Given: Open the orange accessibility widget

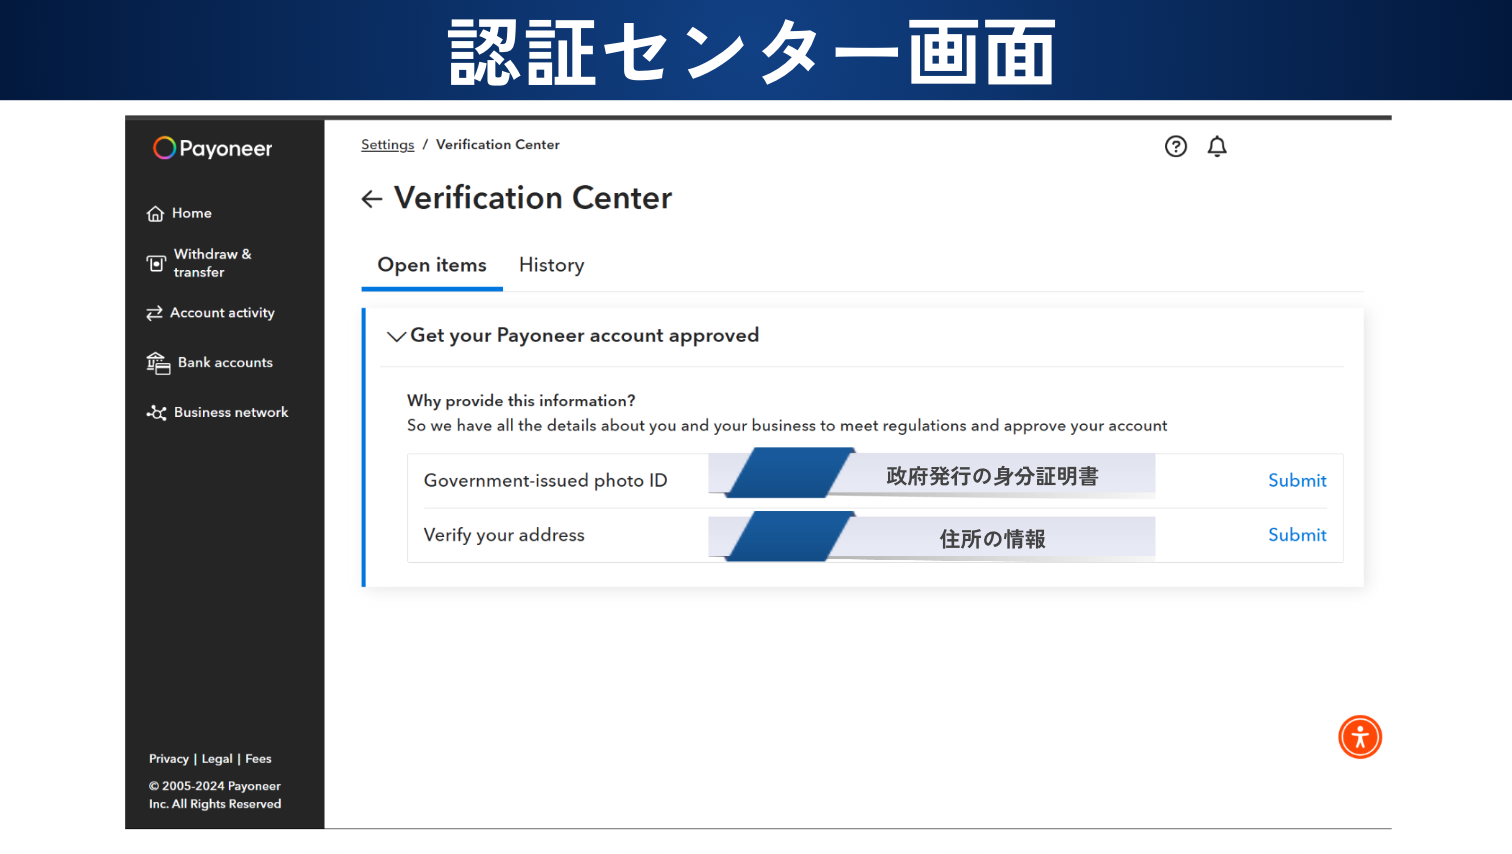Looking at the screenshot, I should 1360,738.
